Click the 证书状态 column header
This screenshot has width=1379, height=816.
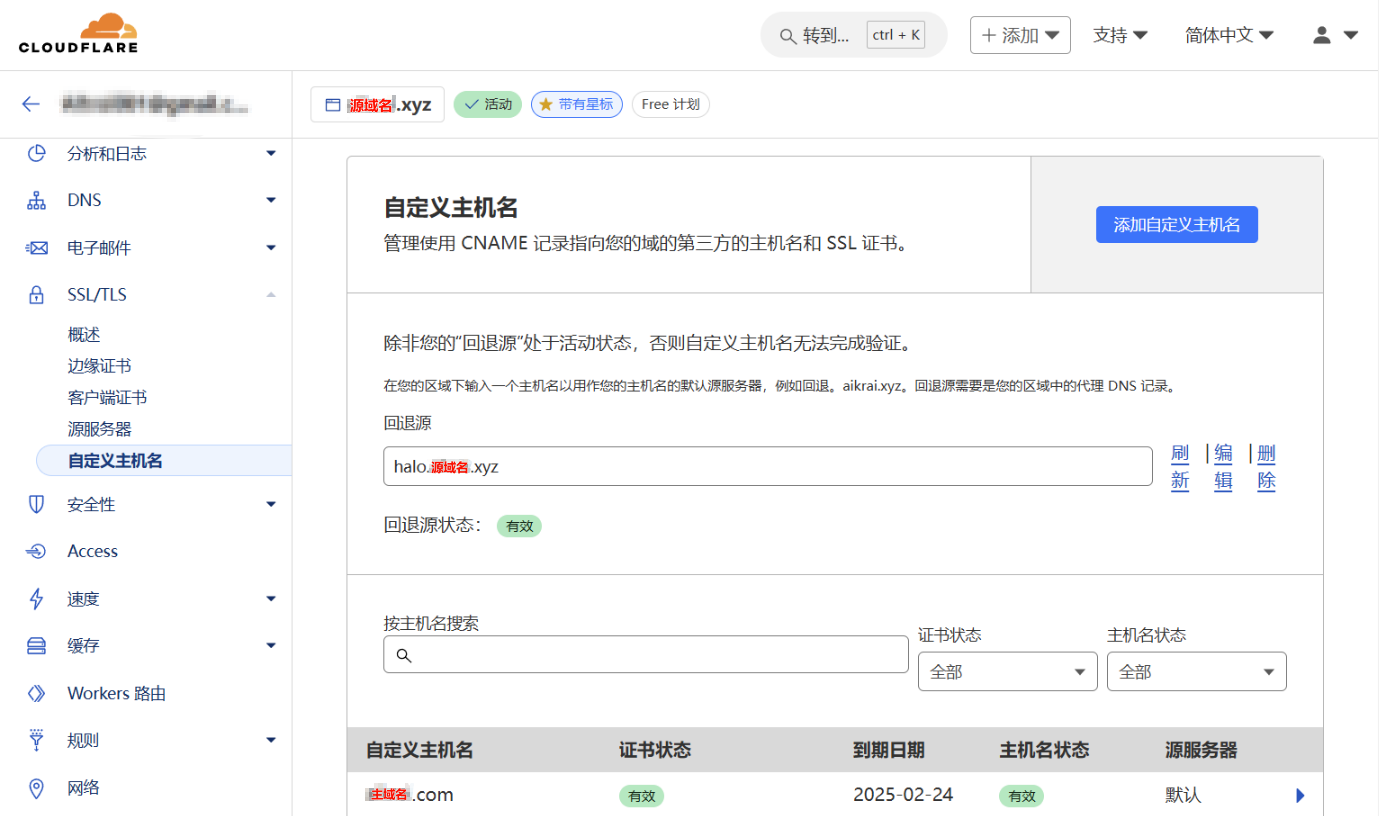655,750
